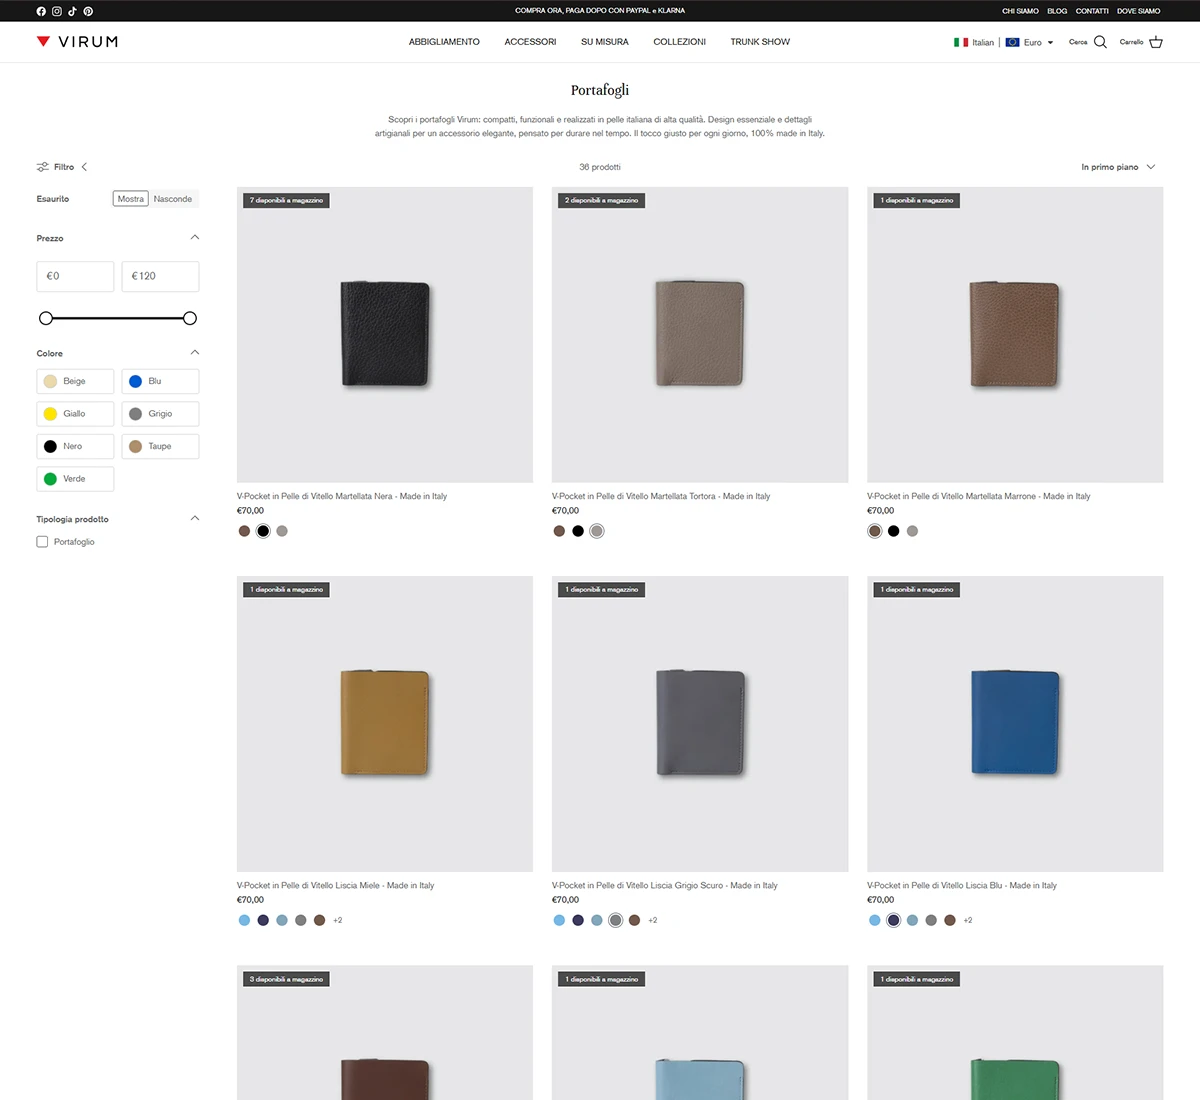
Task: Click the maximum price slider handle
Action: 190,318
